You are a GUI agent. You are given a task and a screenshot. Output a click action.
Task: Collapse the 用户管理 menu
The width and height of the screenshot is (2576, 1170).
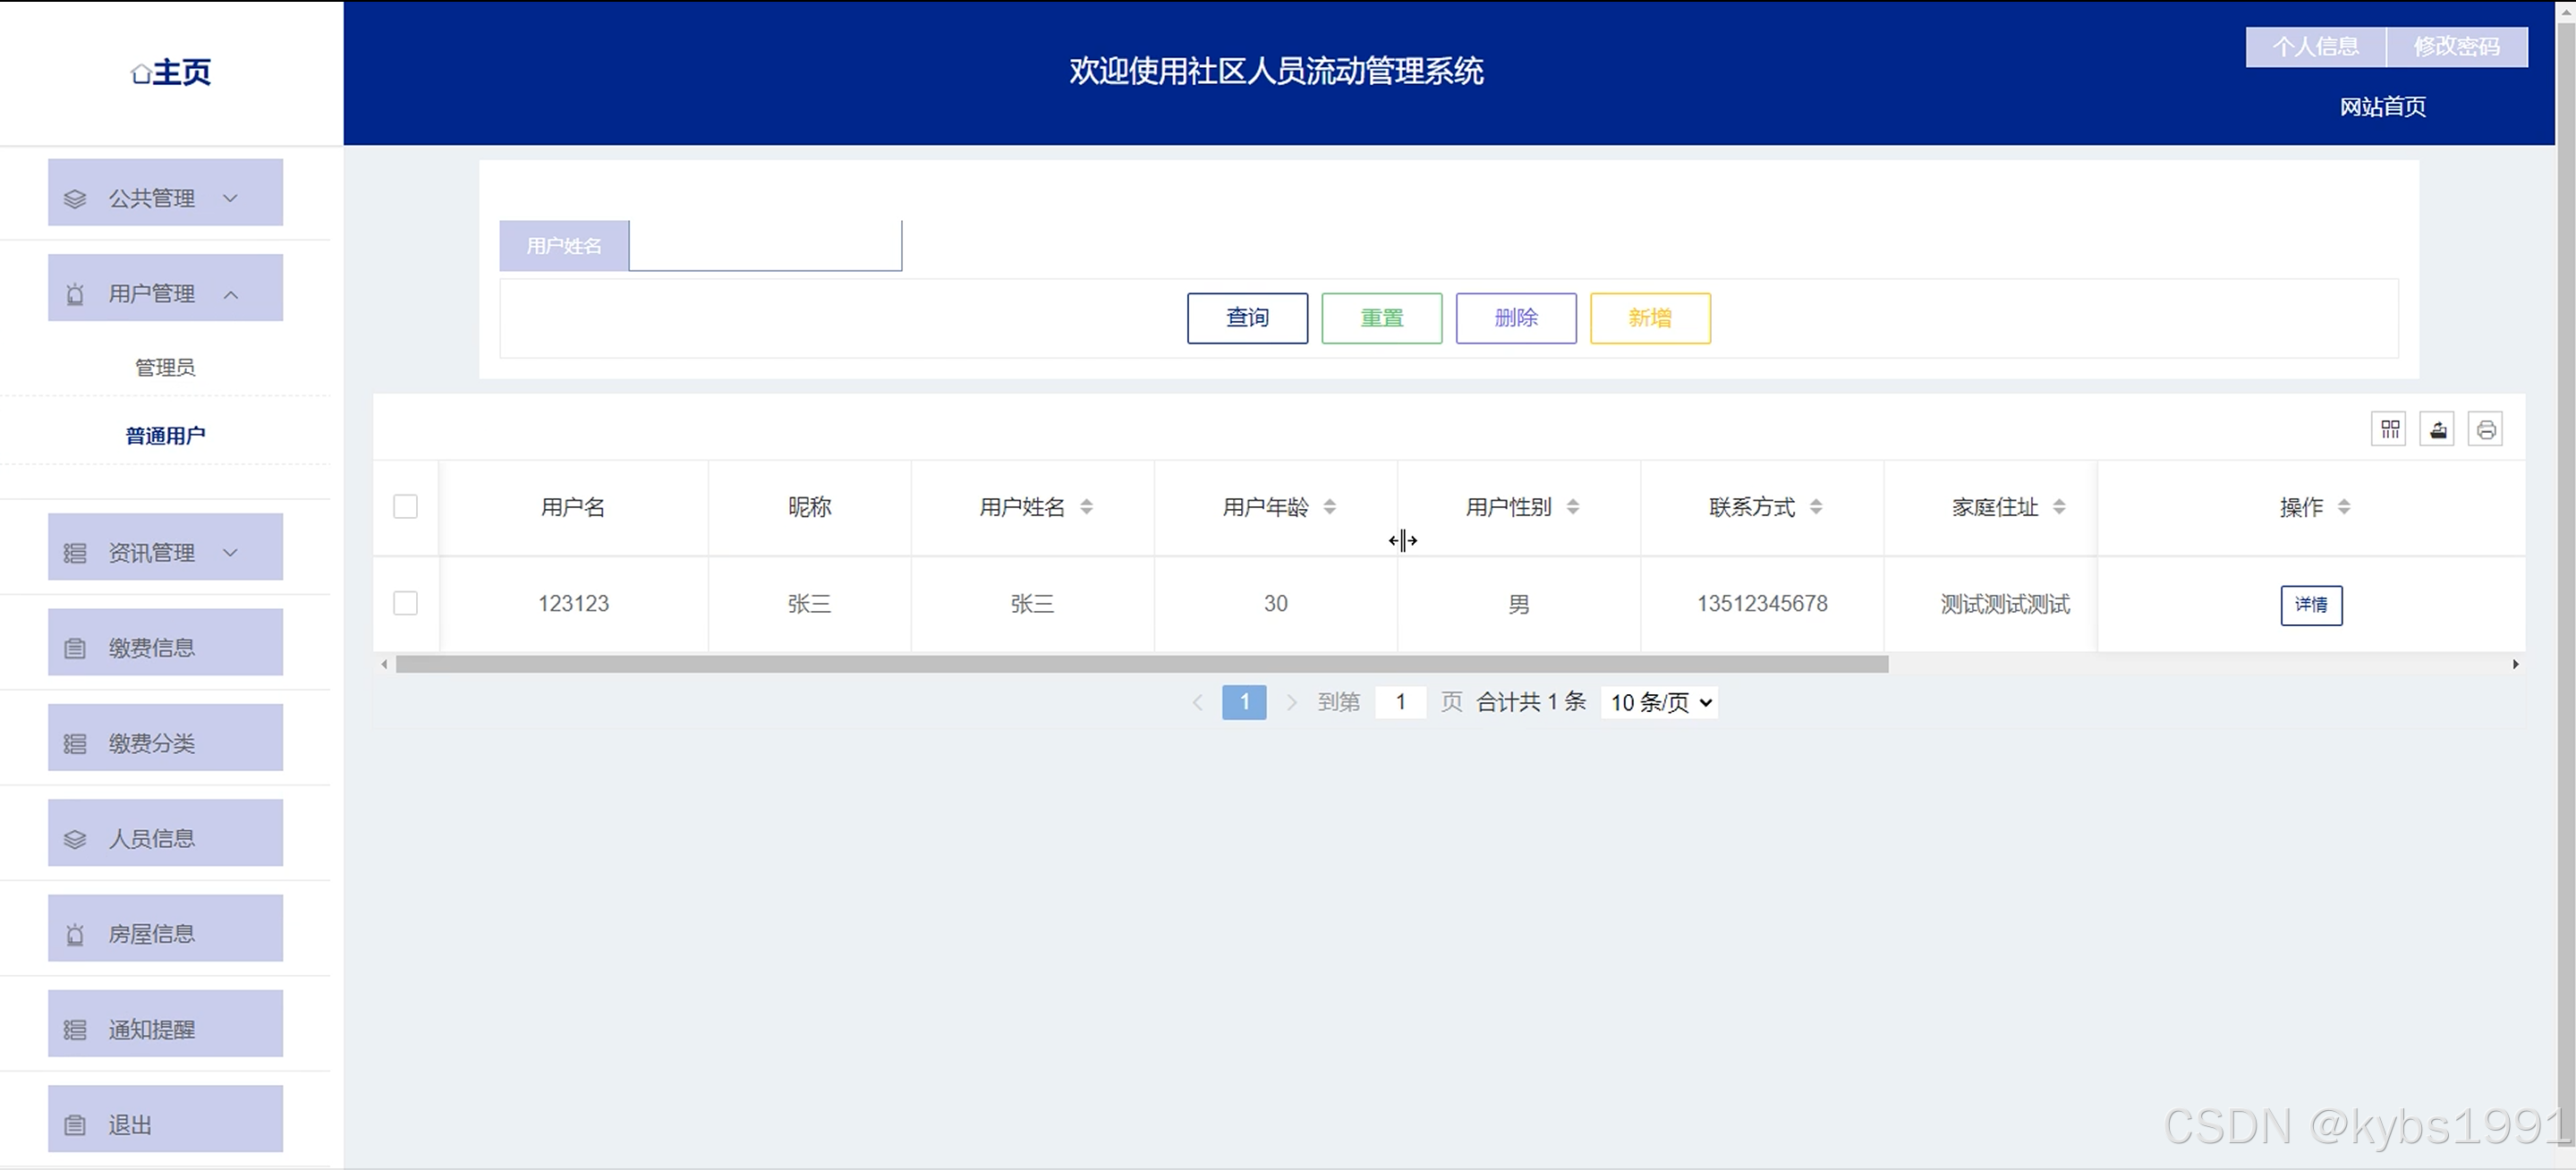click(165, 293)
